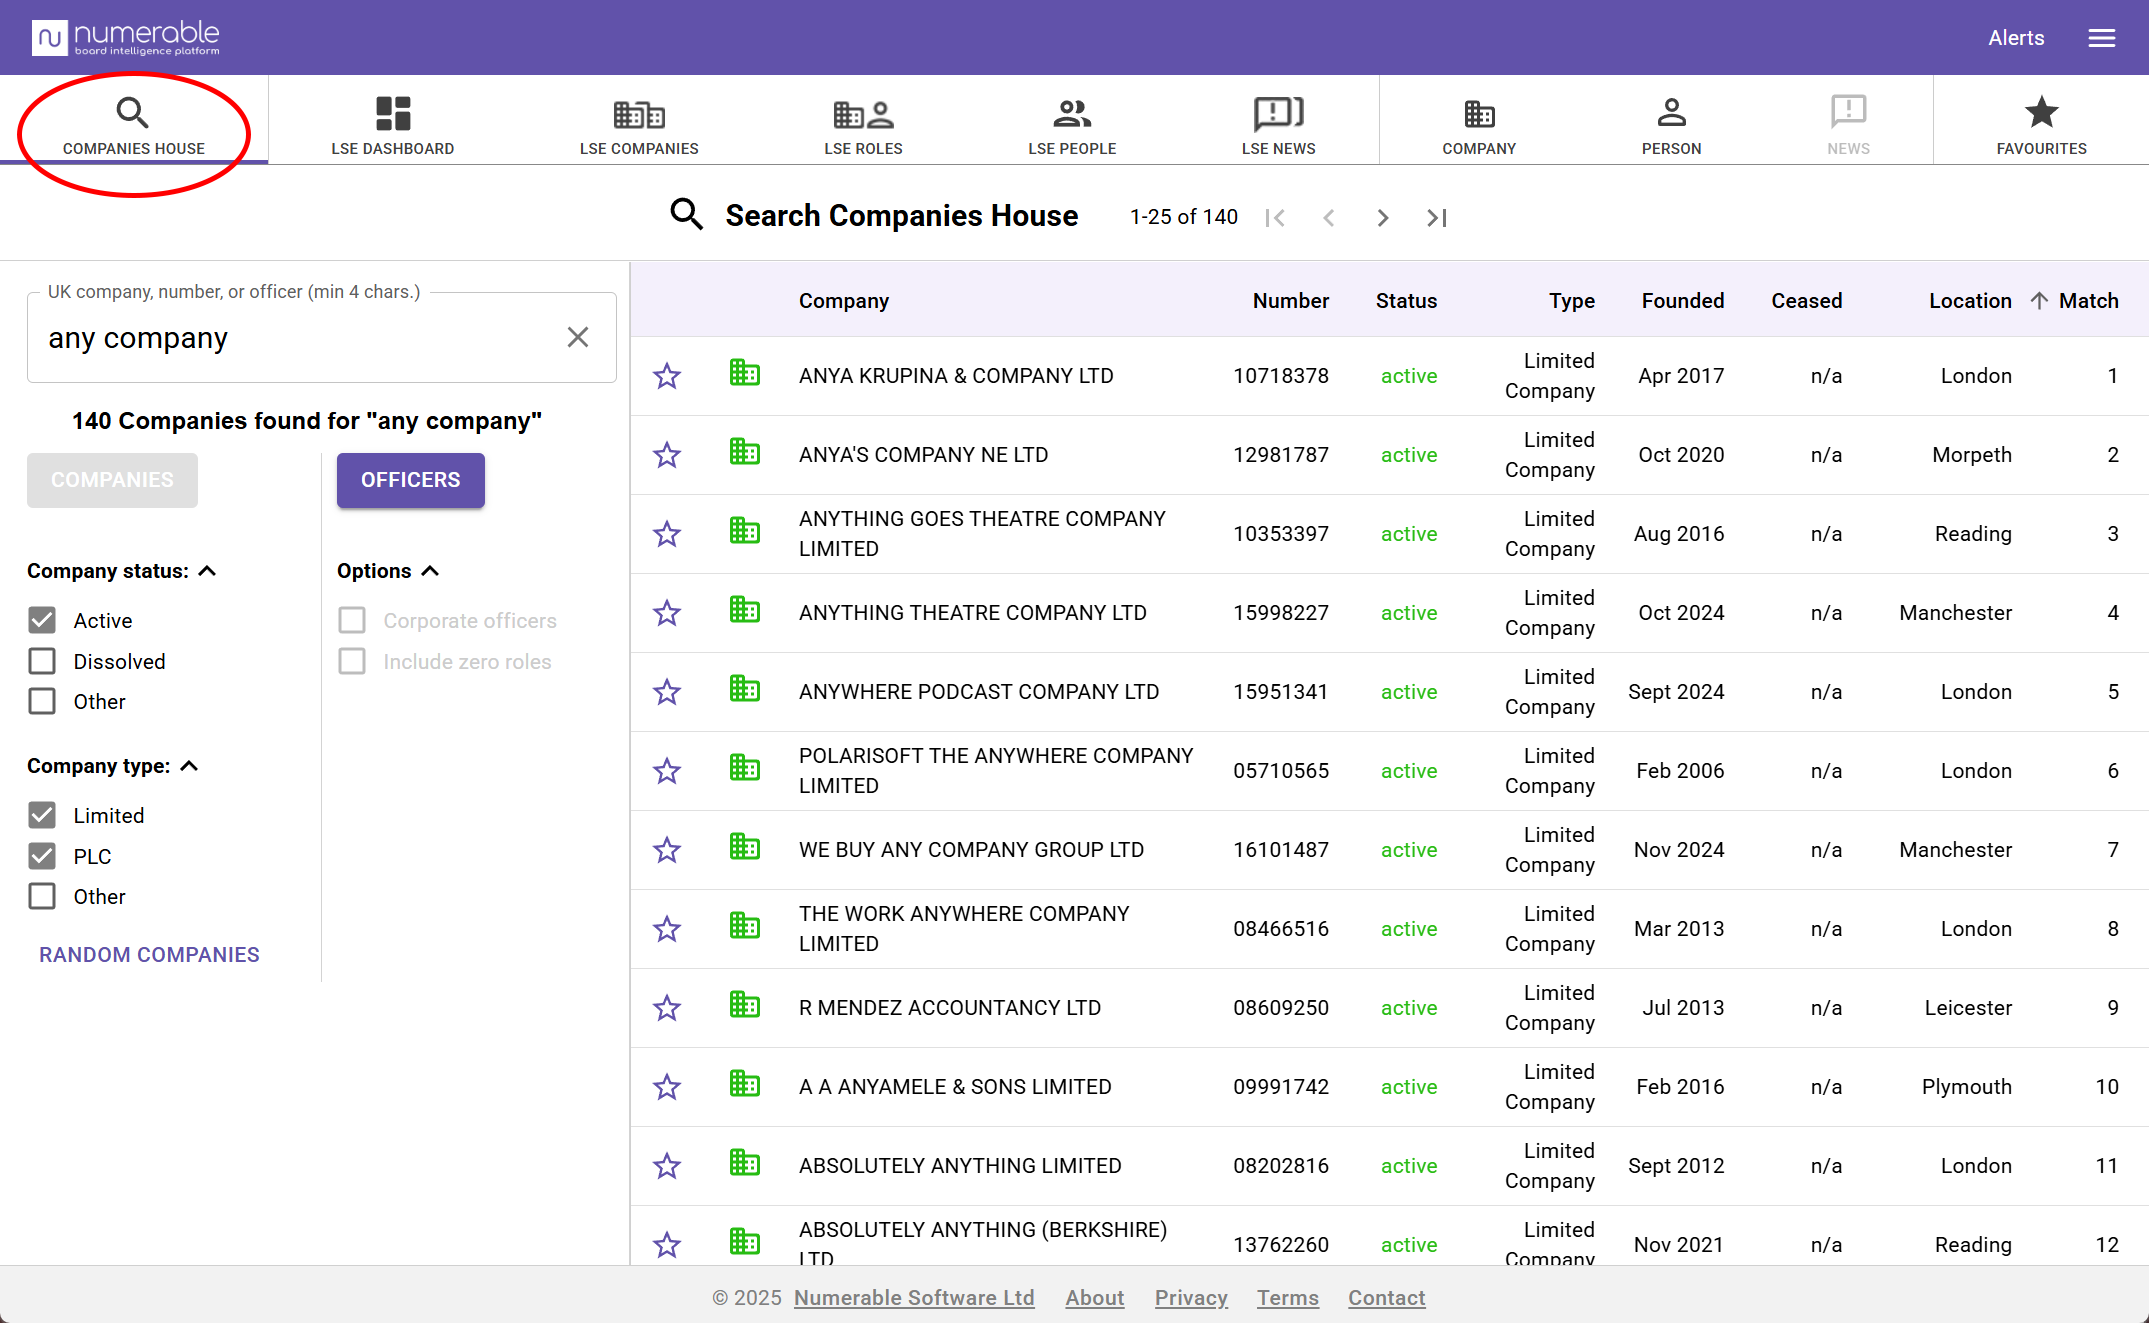Collapse the Options section chevron
The height and width of the screenshot is (1323, 2149).
[x=431, y=571]
